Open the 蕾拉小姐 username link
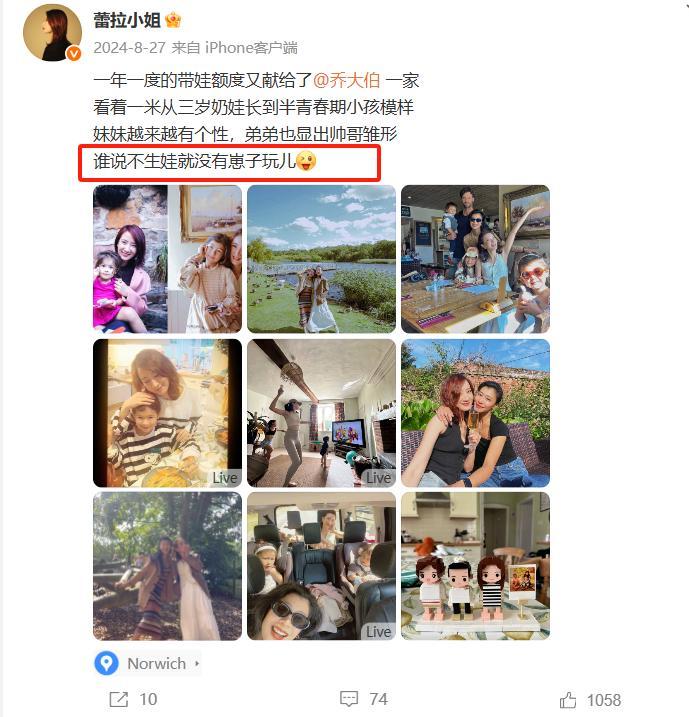 click(127, 20)
